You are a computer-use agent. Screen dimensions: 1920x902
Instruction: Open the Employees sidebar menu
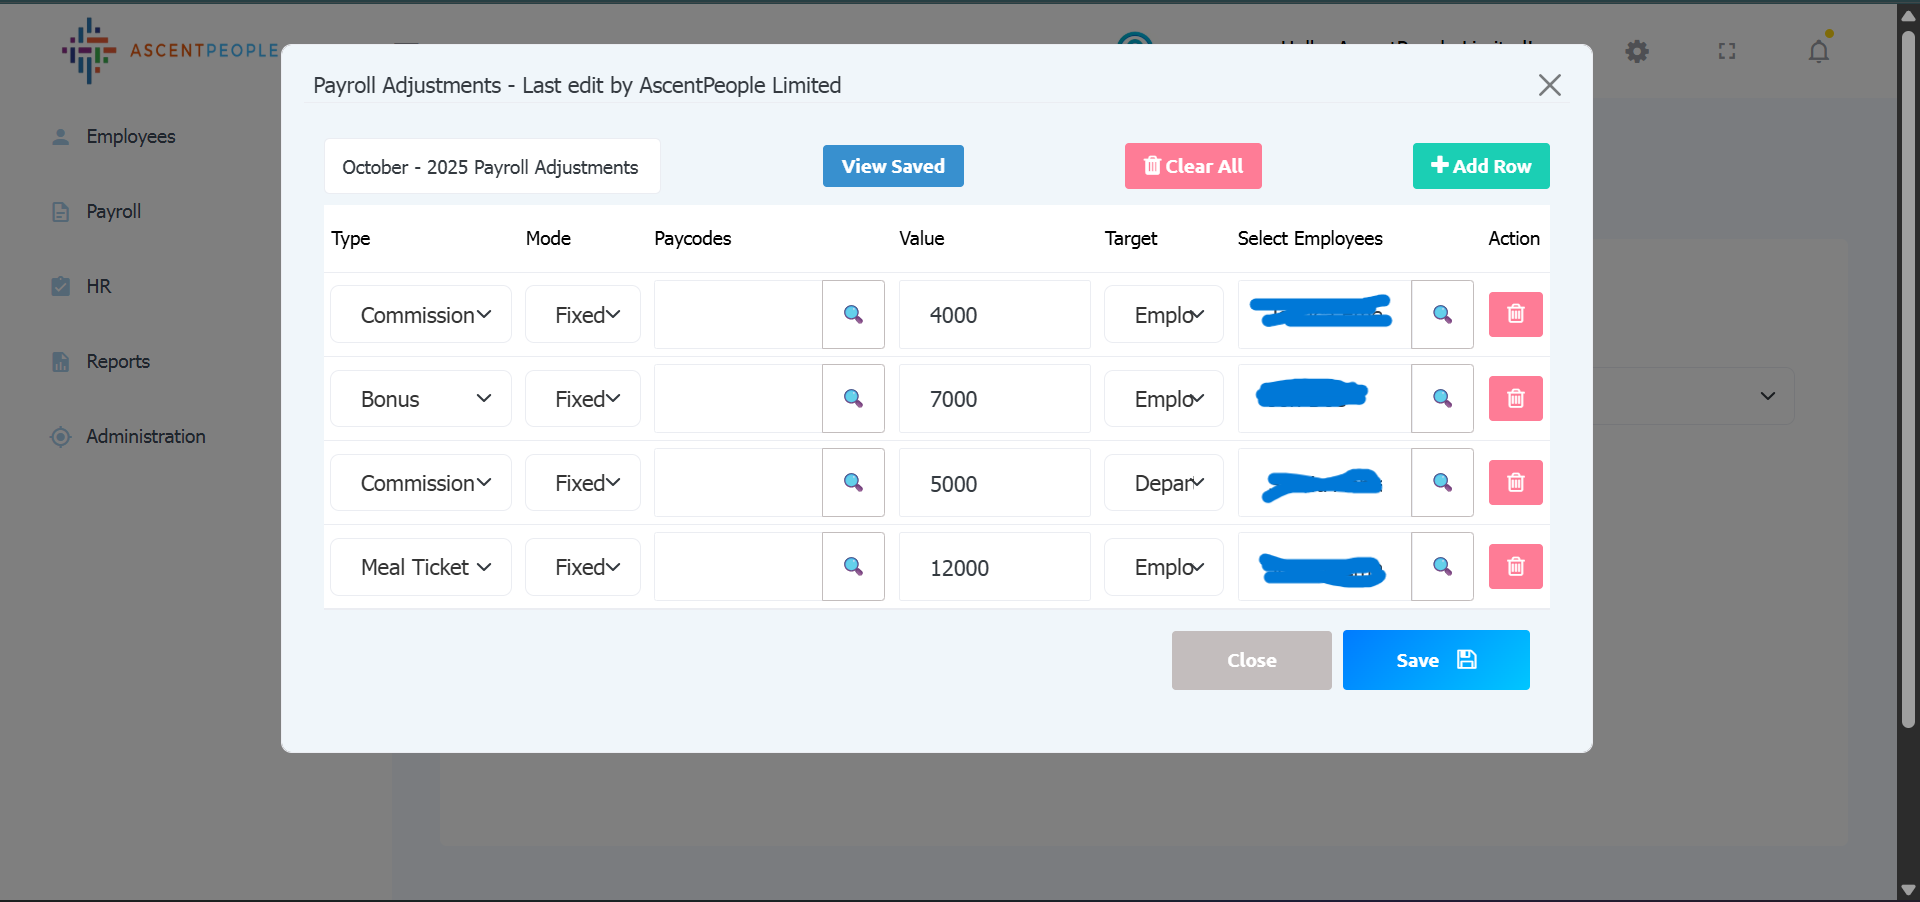[130, 136]
